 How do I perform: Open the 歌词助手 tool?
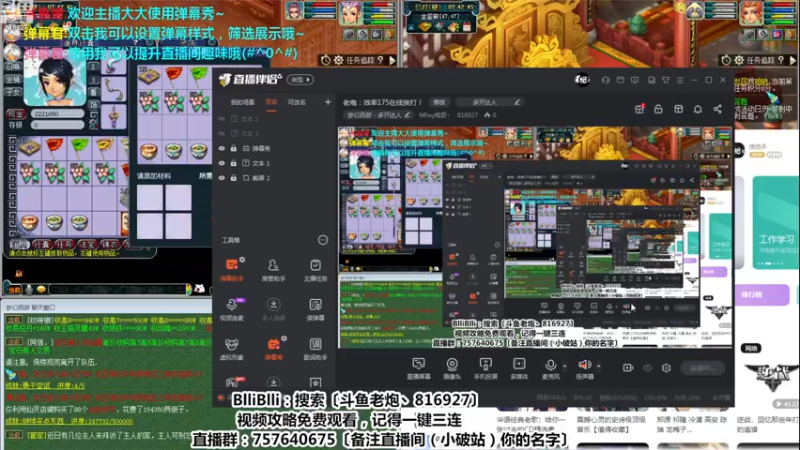tap(315, 348)
